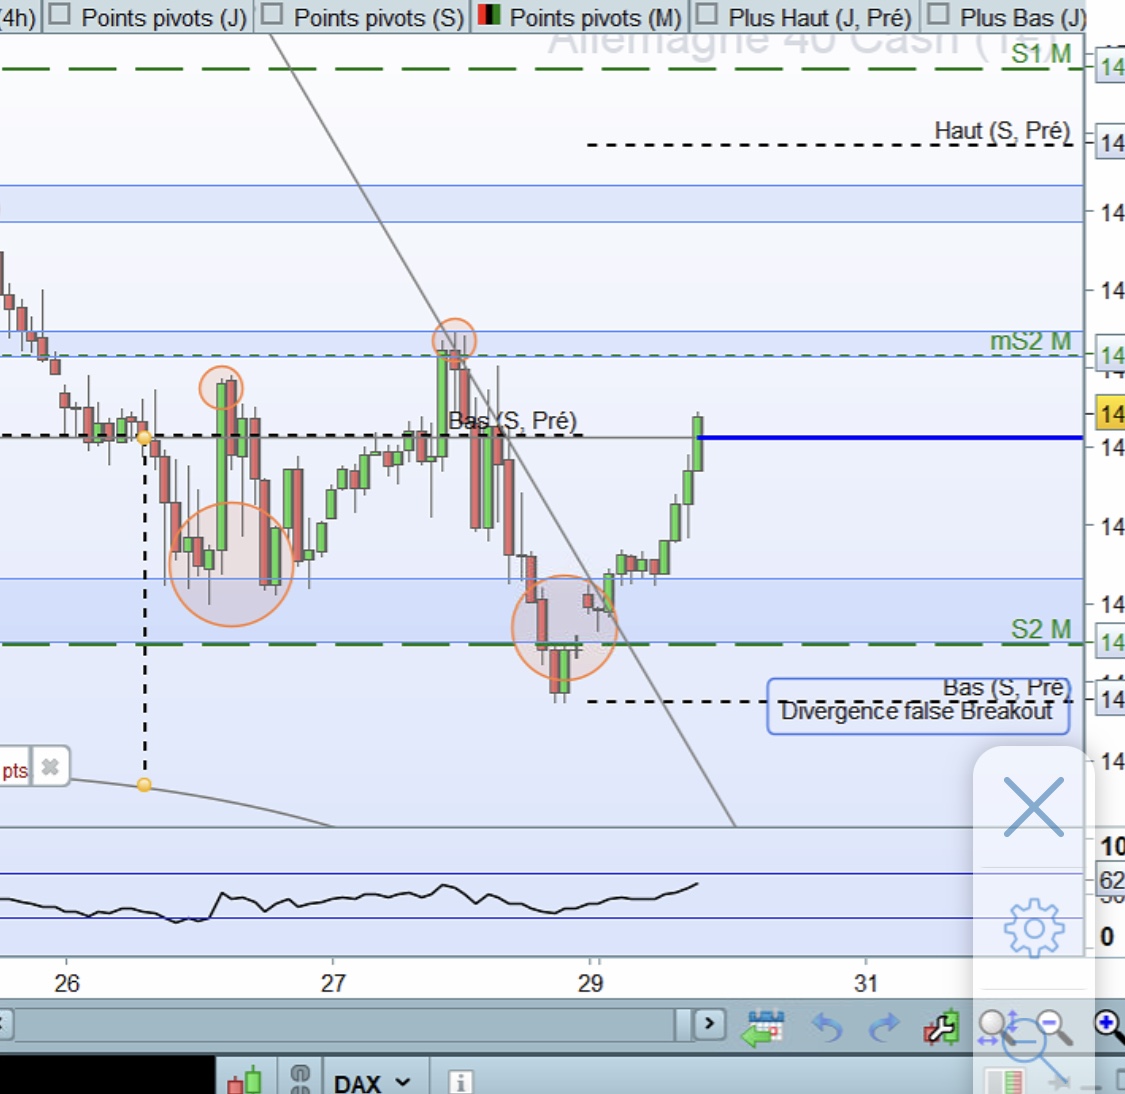The image size is (1125, 1094).
Task: Remove the pts measurement label
Action: pyautogui.click(x=50, y=768)
